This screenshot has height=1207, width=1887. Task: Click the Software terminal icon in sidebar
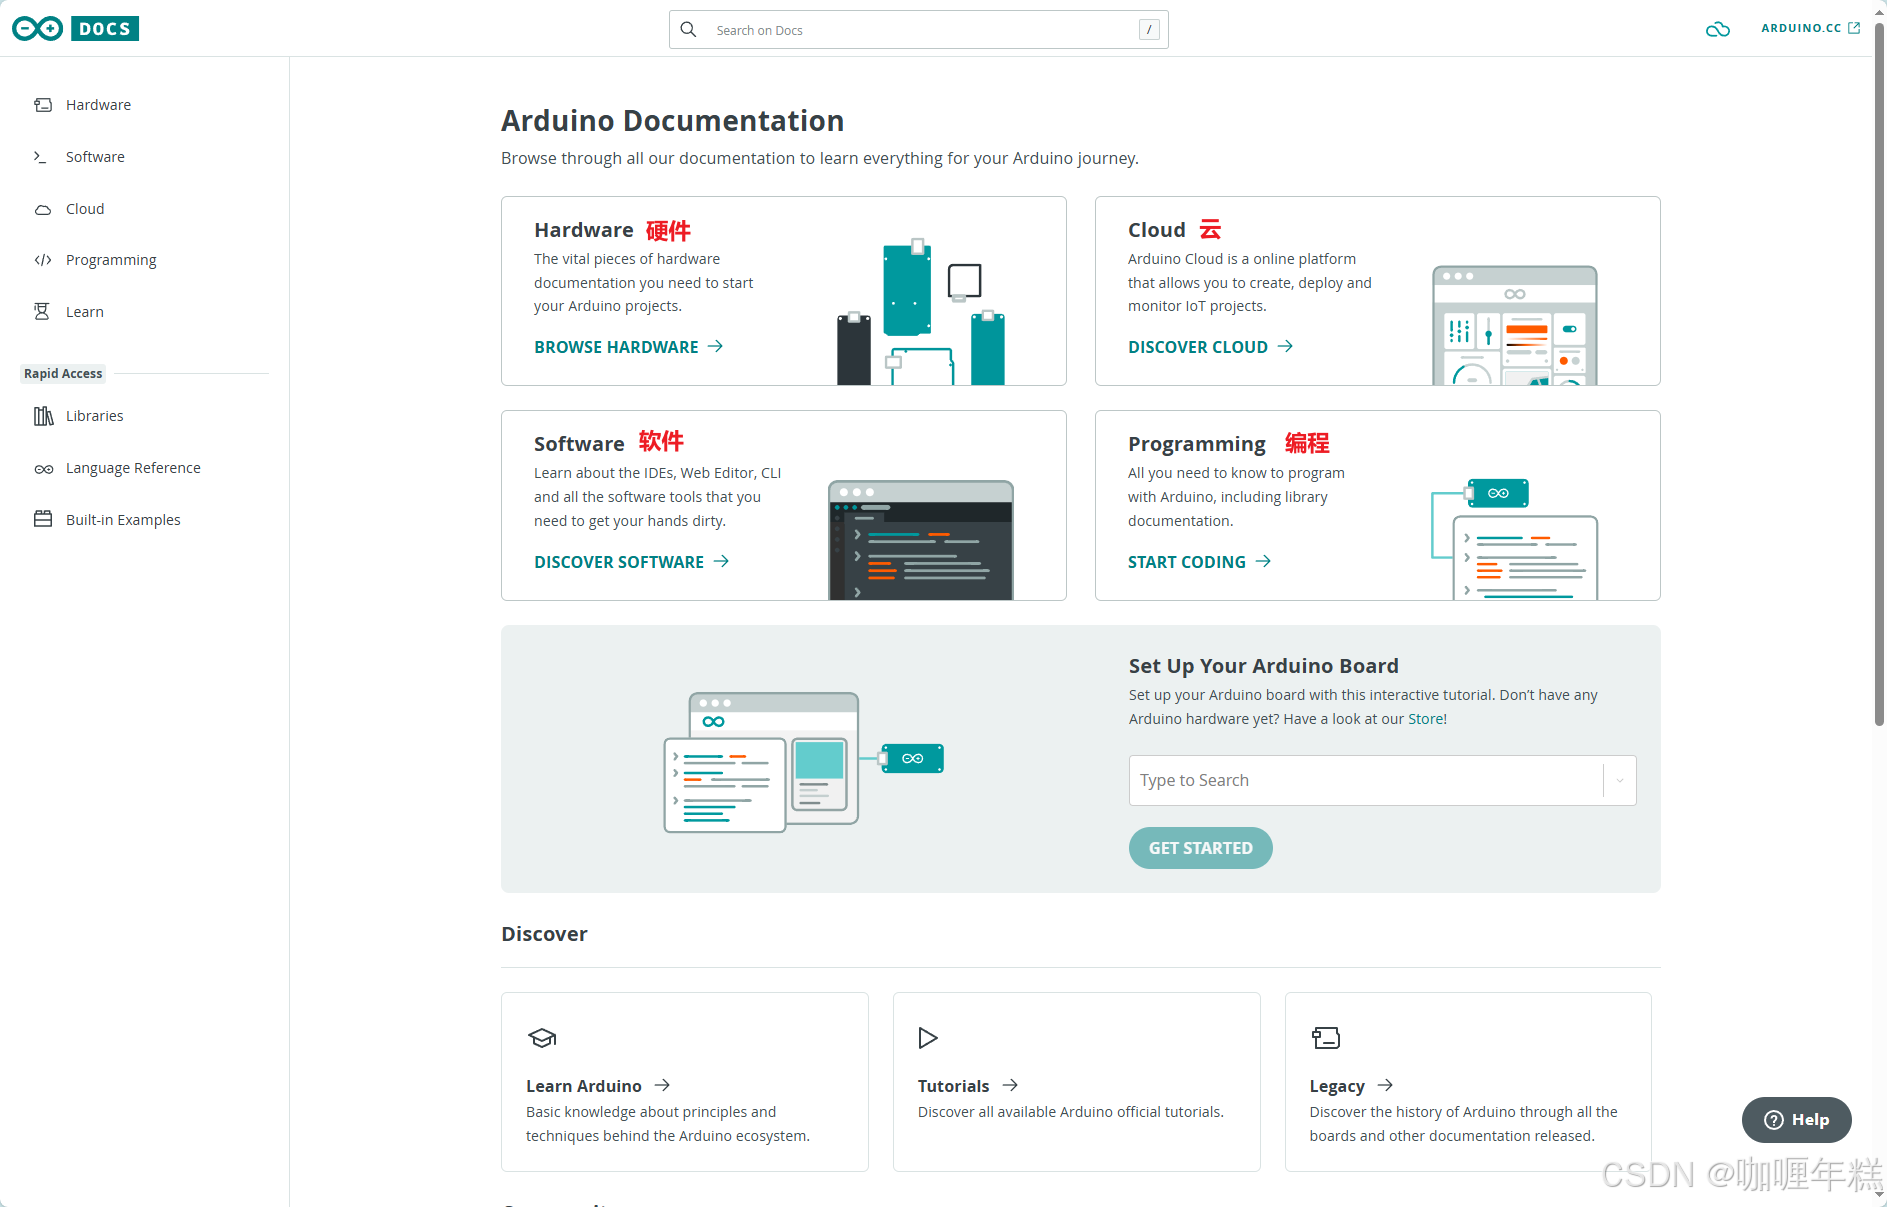coord(41,157)
